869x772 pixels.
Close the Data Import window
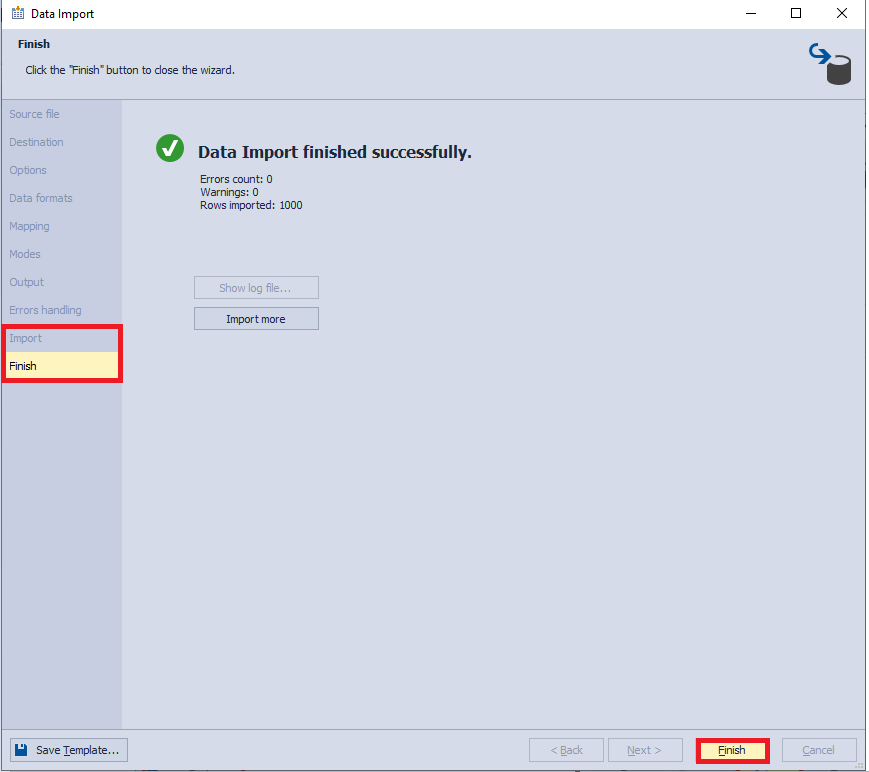coord(842,13)
